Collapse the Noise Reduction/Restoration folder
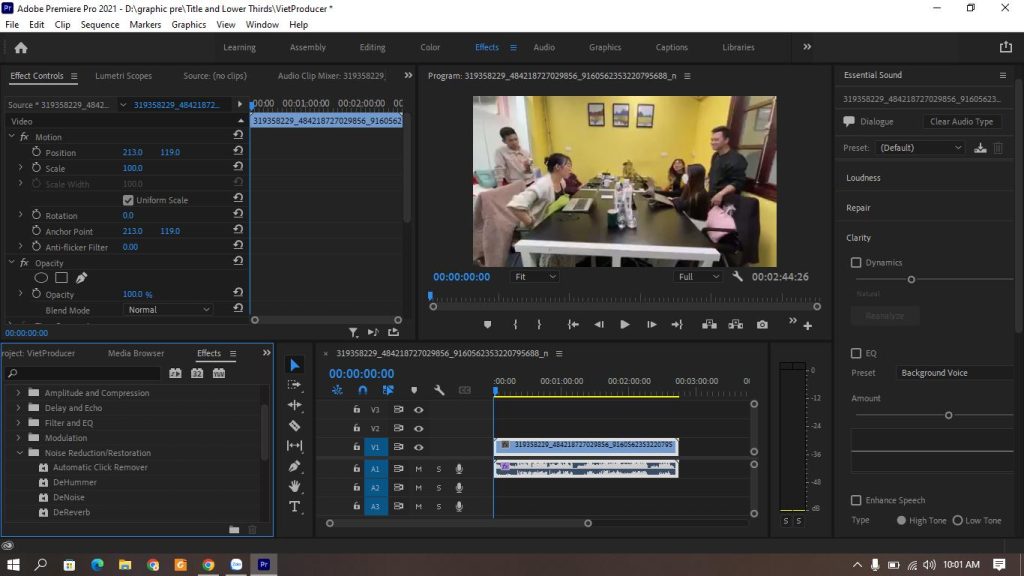This screenshot has height=576, width=1024. [x=20, y=452]
